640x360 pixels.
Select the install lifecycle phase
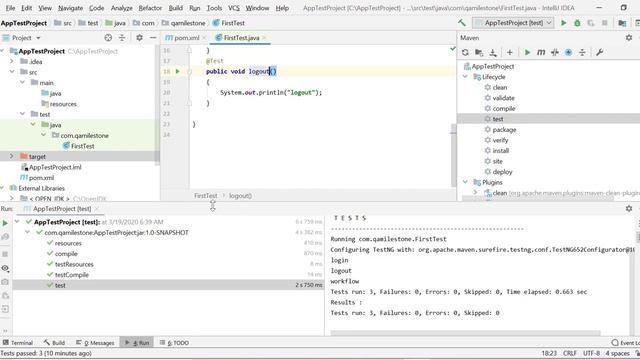(x=500, y=151)
